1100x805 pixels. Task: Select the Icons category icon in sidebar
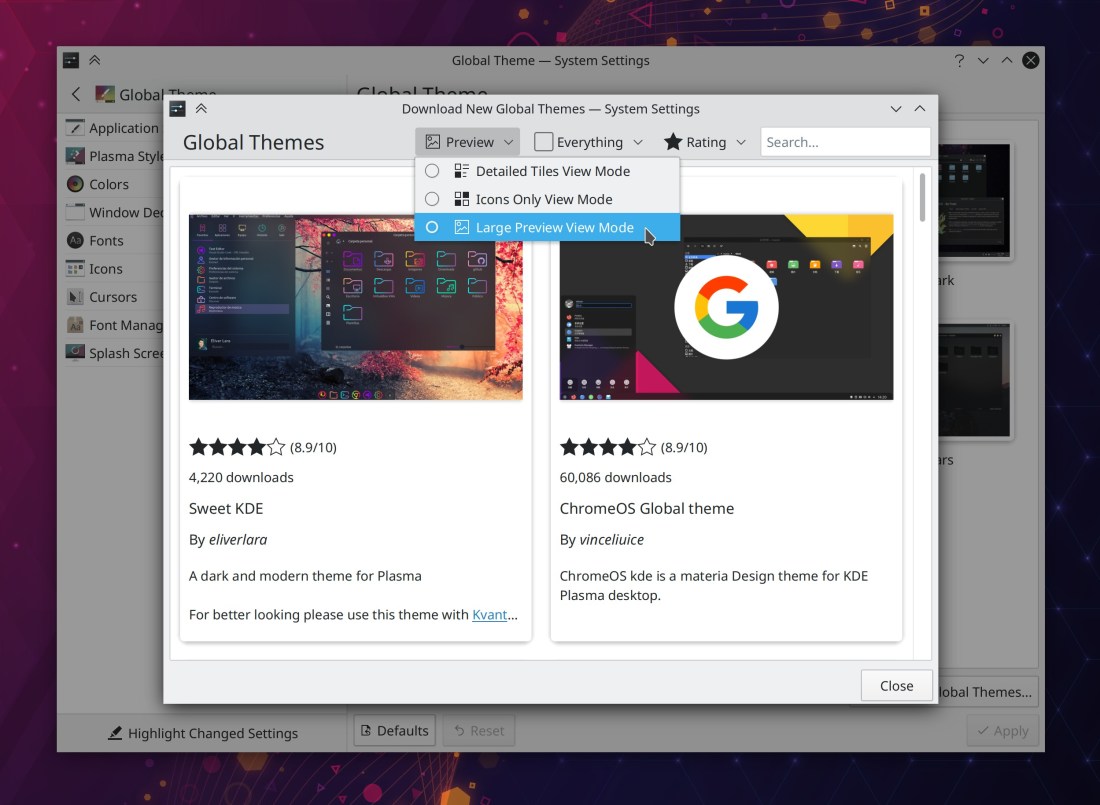pos(75,269)
